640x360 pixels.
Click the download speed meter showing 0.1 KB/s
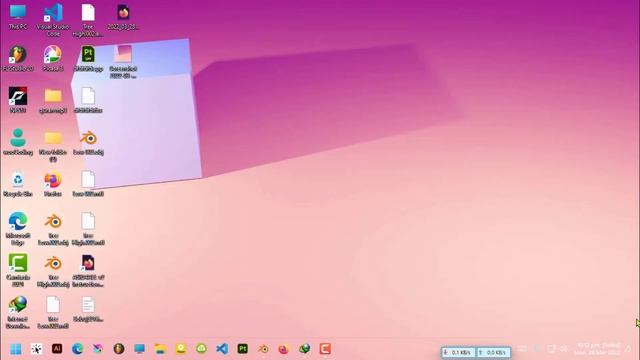click(458, 352)
